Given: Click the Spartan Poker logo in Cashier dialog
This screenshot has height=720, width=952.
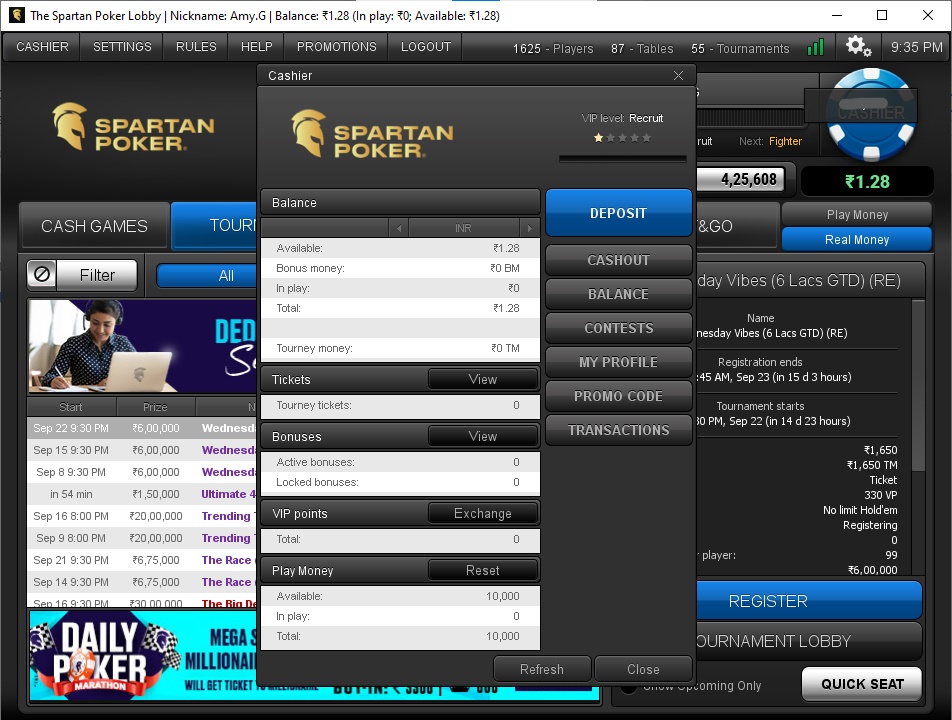Looking at the screenshot, I should pyautogui.click(x=372, y=134).
